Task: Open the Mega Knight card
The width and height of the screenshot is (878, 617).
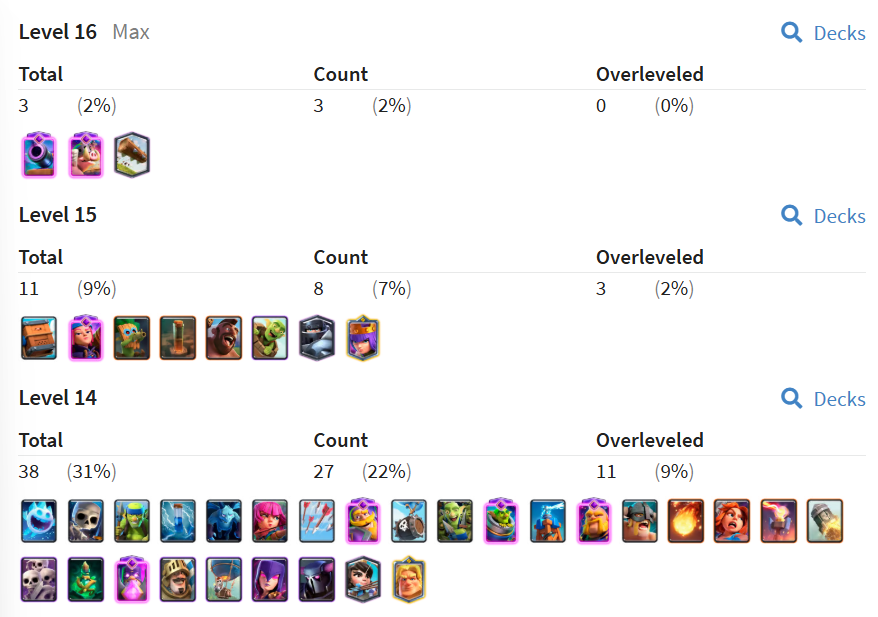Action: point(315,338)
